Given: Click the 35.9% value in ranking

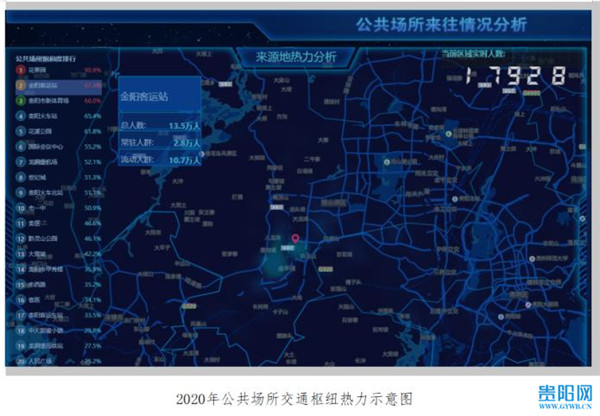Looking at the screenshot, I should pyautogui.click(x=93, y=269).
